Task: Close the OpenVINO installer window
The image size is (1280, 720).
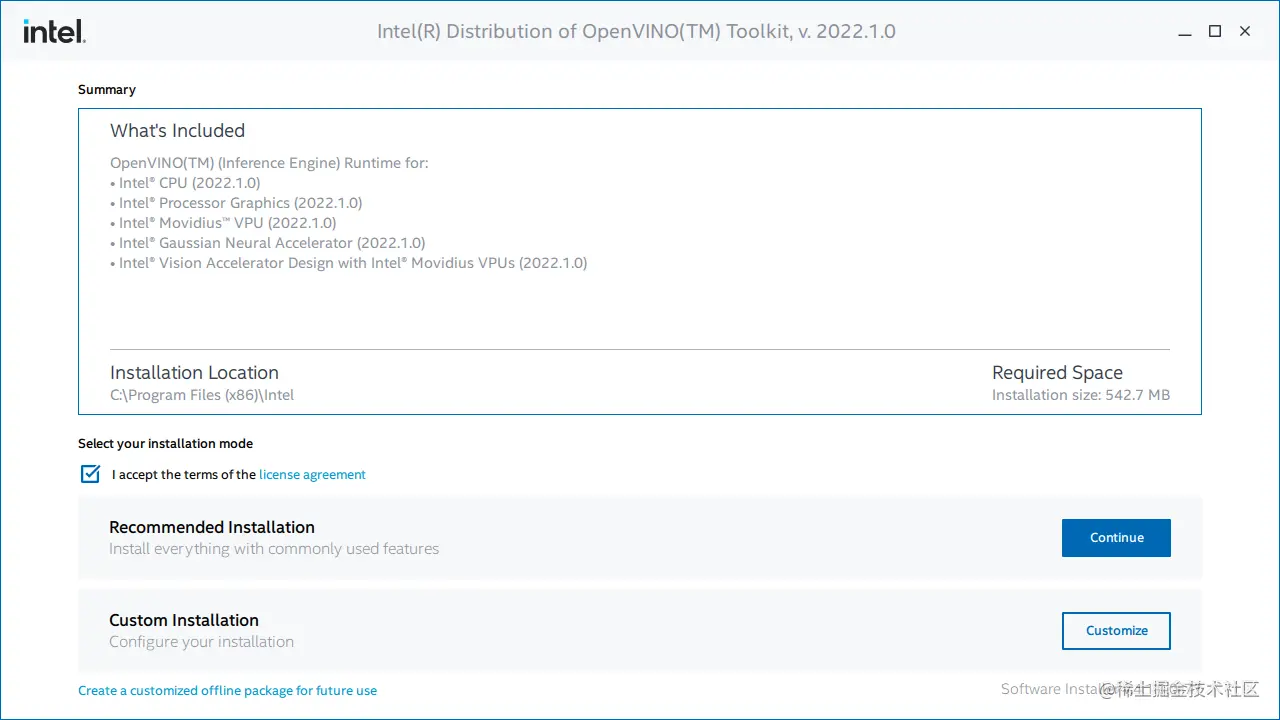Action: 1245,32
